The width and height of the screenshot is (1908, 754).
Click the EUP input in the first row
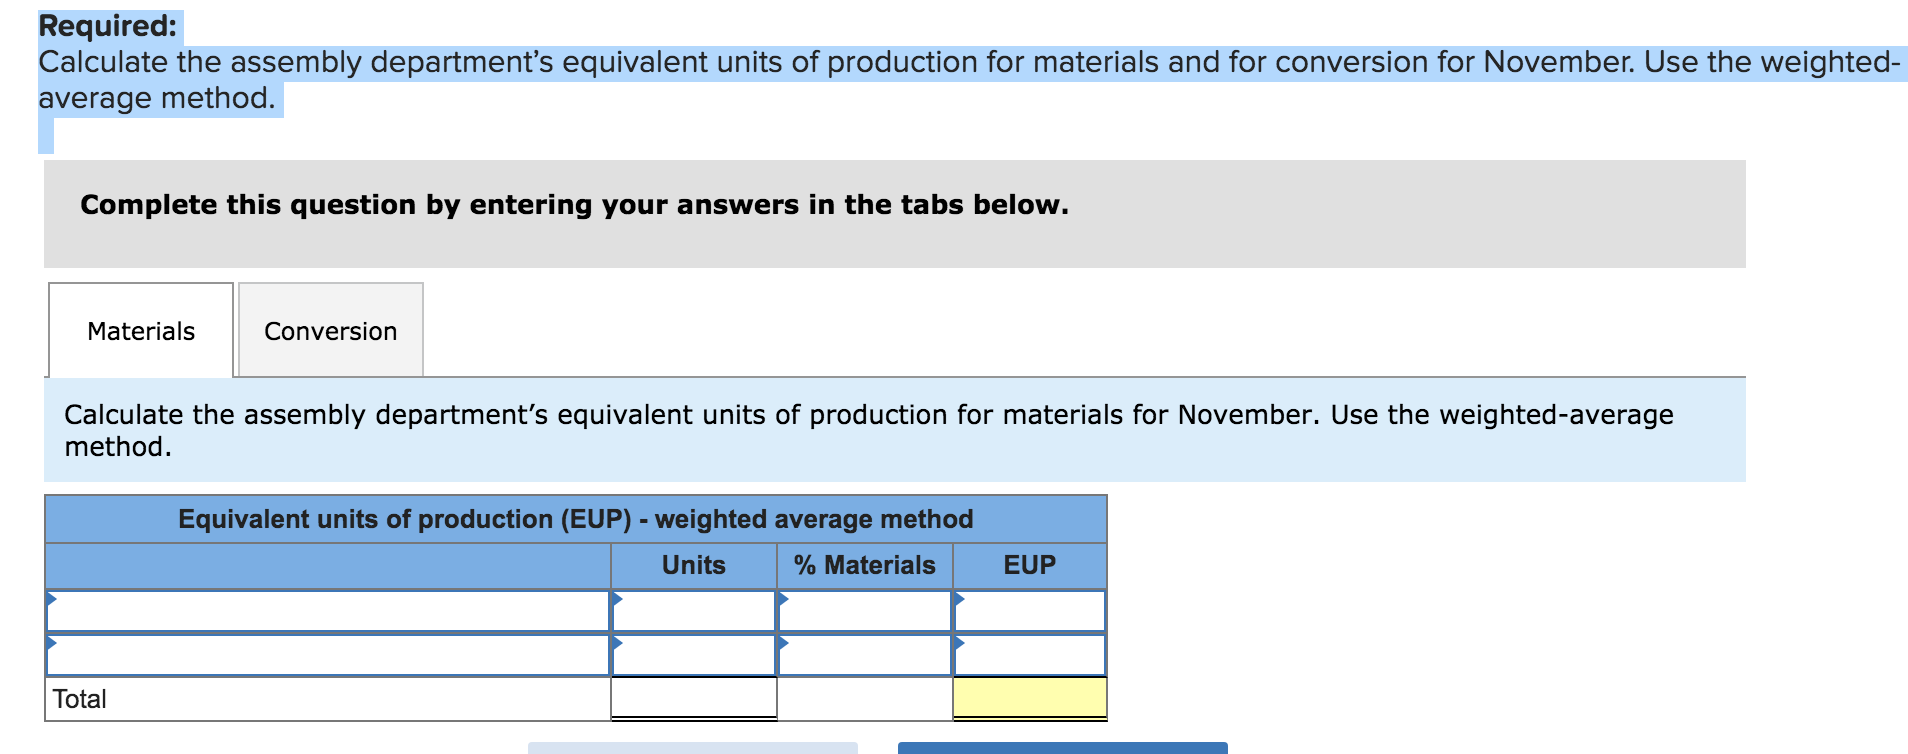pyautogui.click(x=1030, y=610)
